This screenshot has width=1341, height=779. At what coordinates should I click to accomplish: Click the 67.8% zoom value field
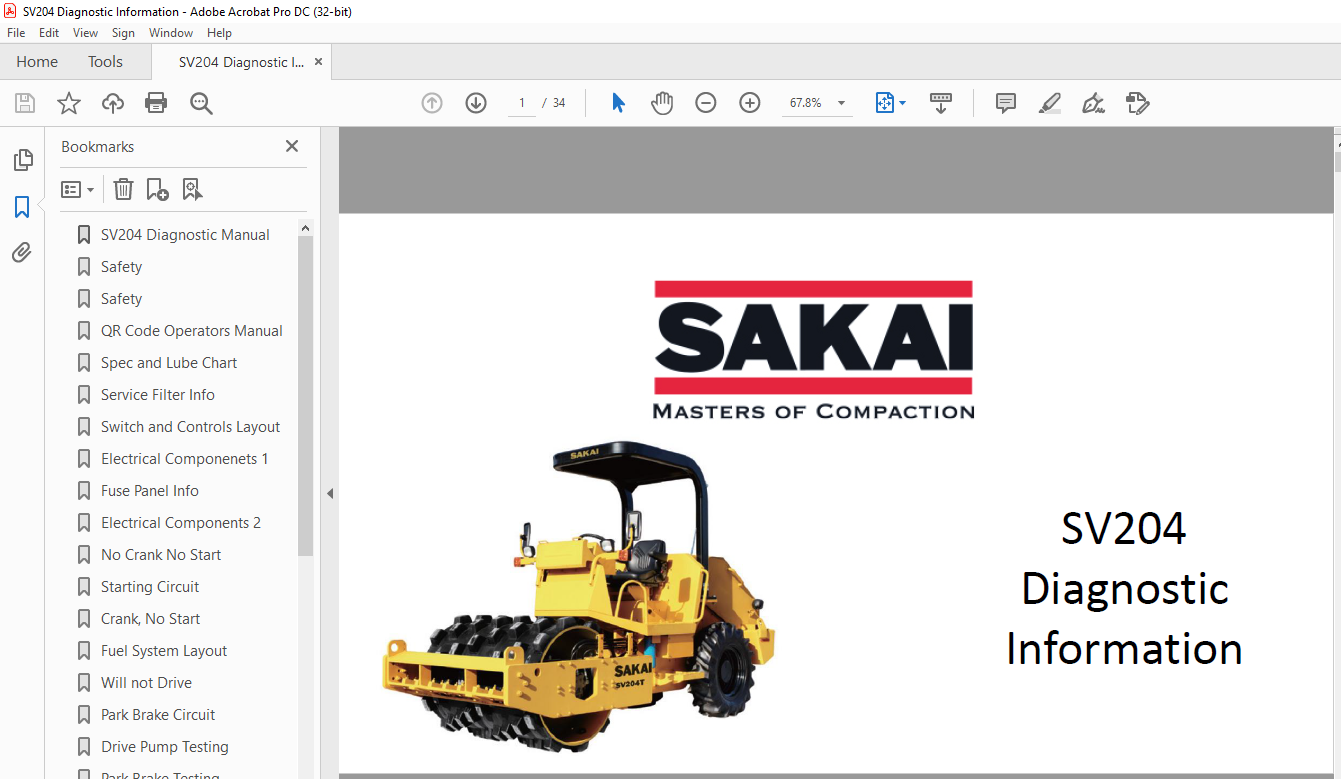805,103
